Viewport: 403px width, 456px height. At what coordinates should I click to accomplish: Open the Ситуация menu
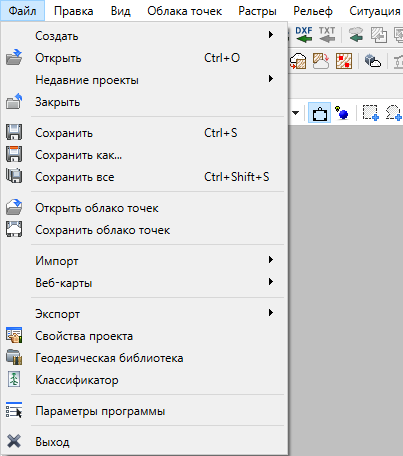pyautogui.click(x=375, y=11)
